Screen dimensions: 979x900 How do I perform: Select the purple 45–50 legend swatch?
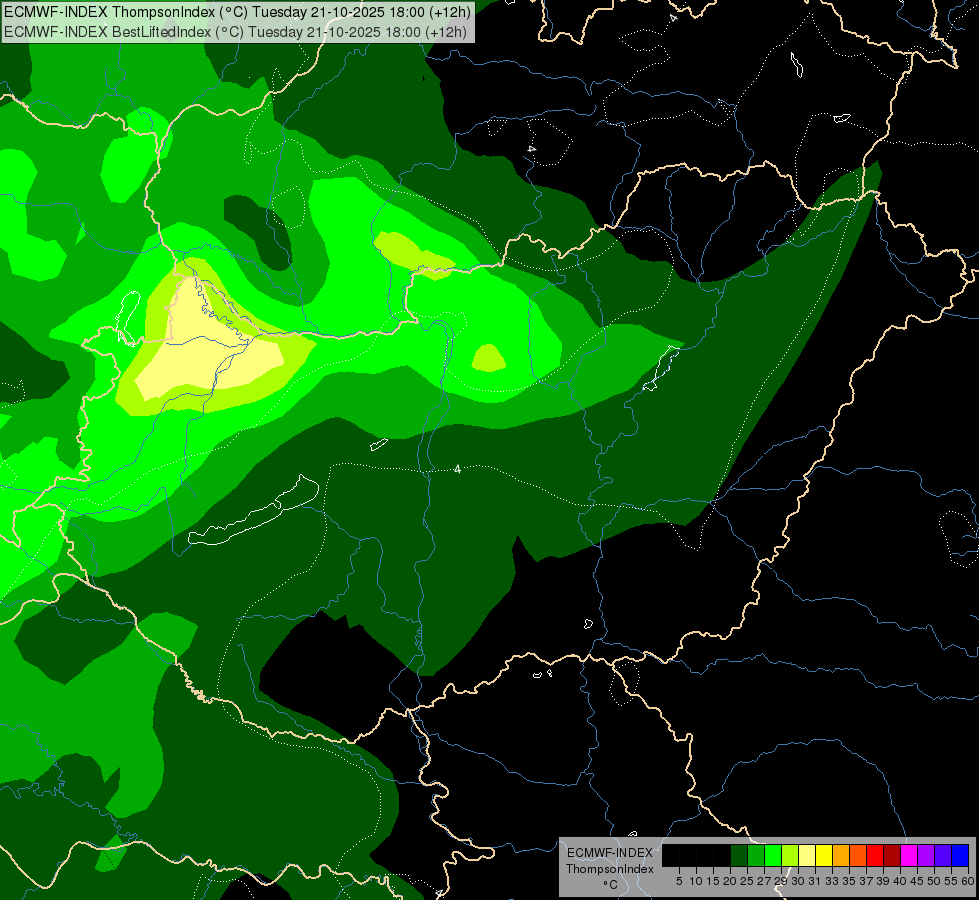point(926,855)
